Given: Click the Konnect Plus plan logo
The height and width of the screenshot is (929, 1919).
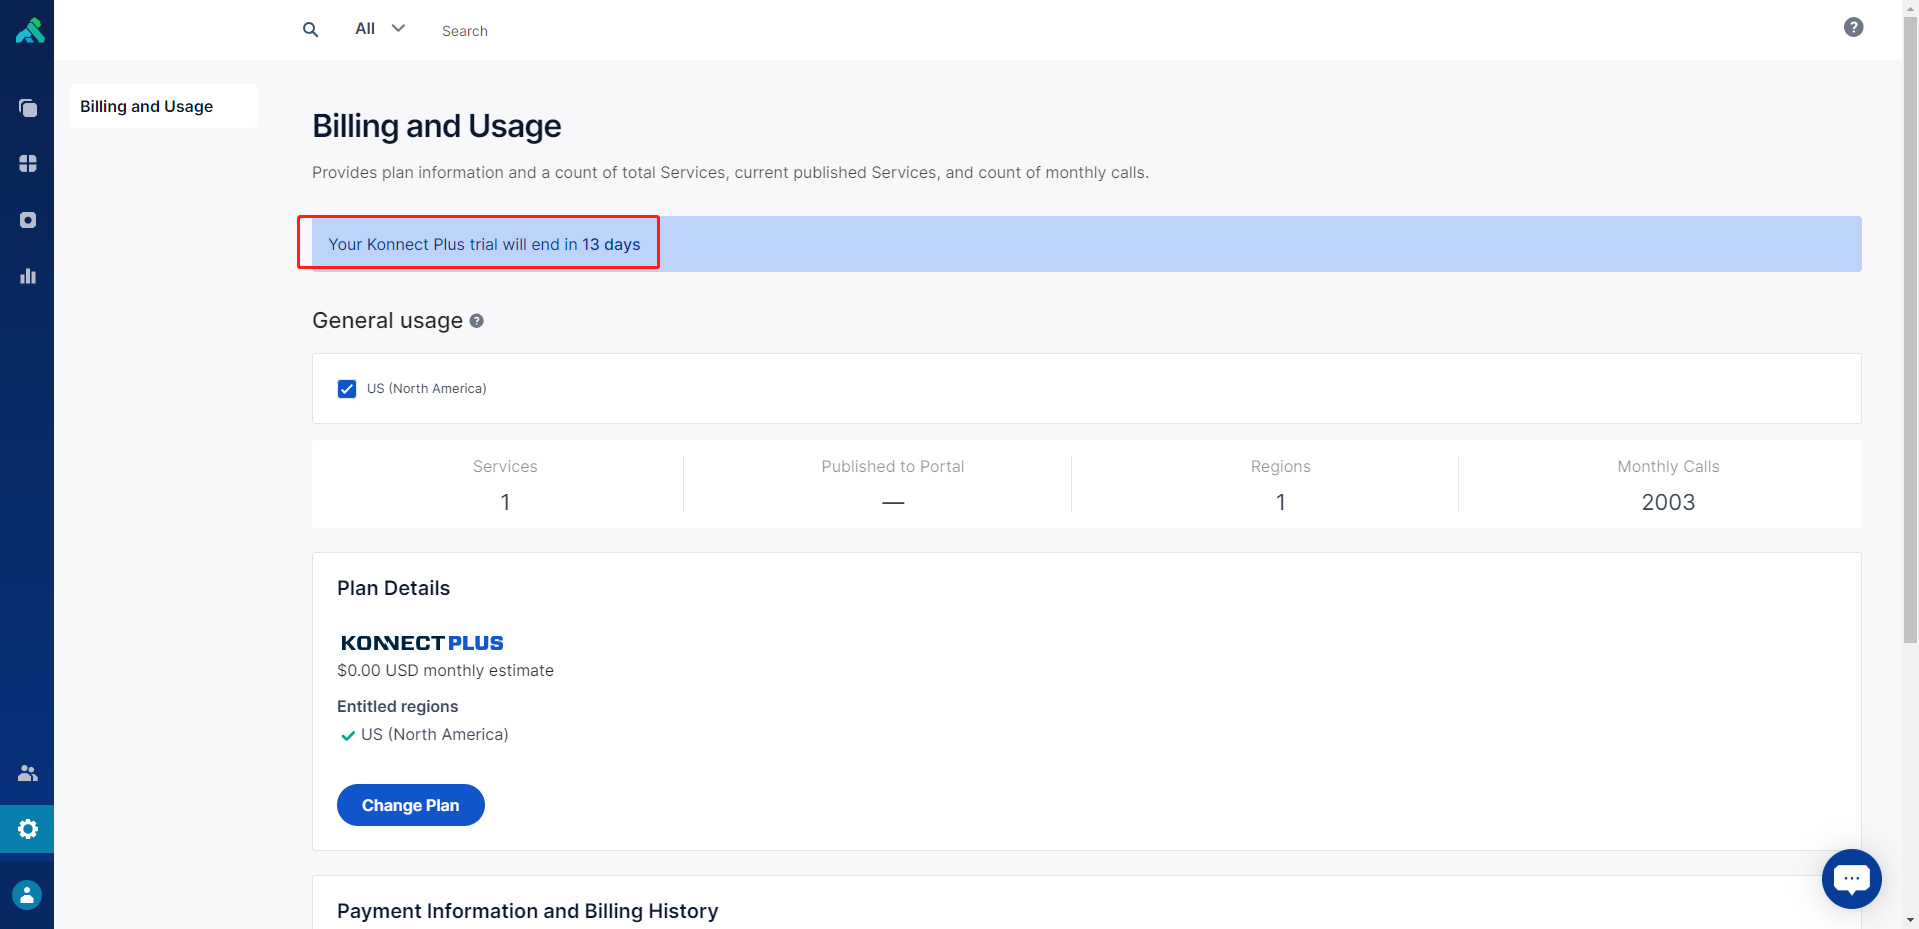Looking at the screenshot, I should (422, 643).
